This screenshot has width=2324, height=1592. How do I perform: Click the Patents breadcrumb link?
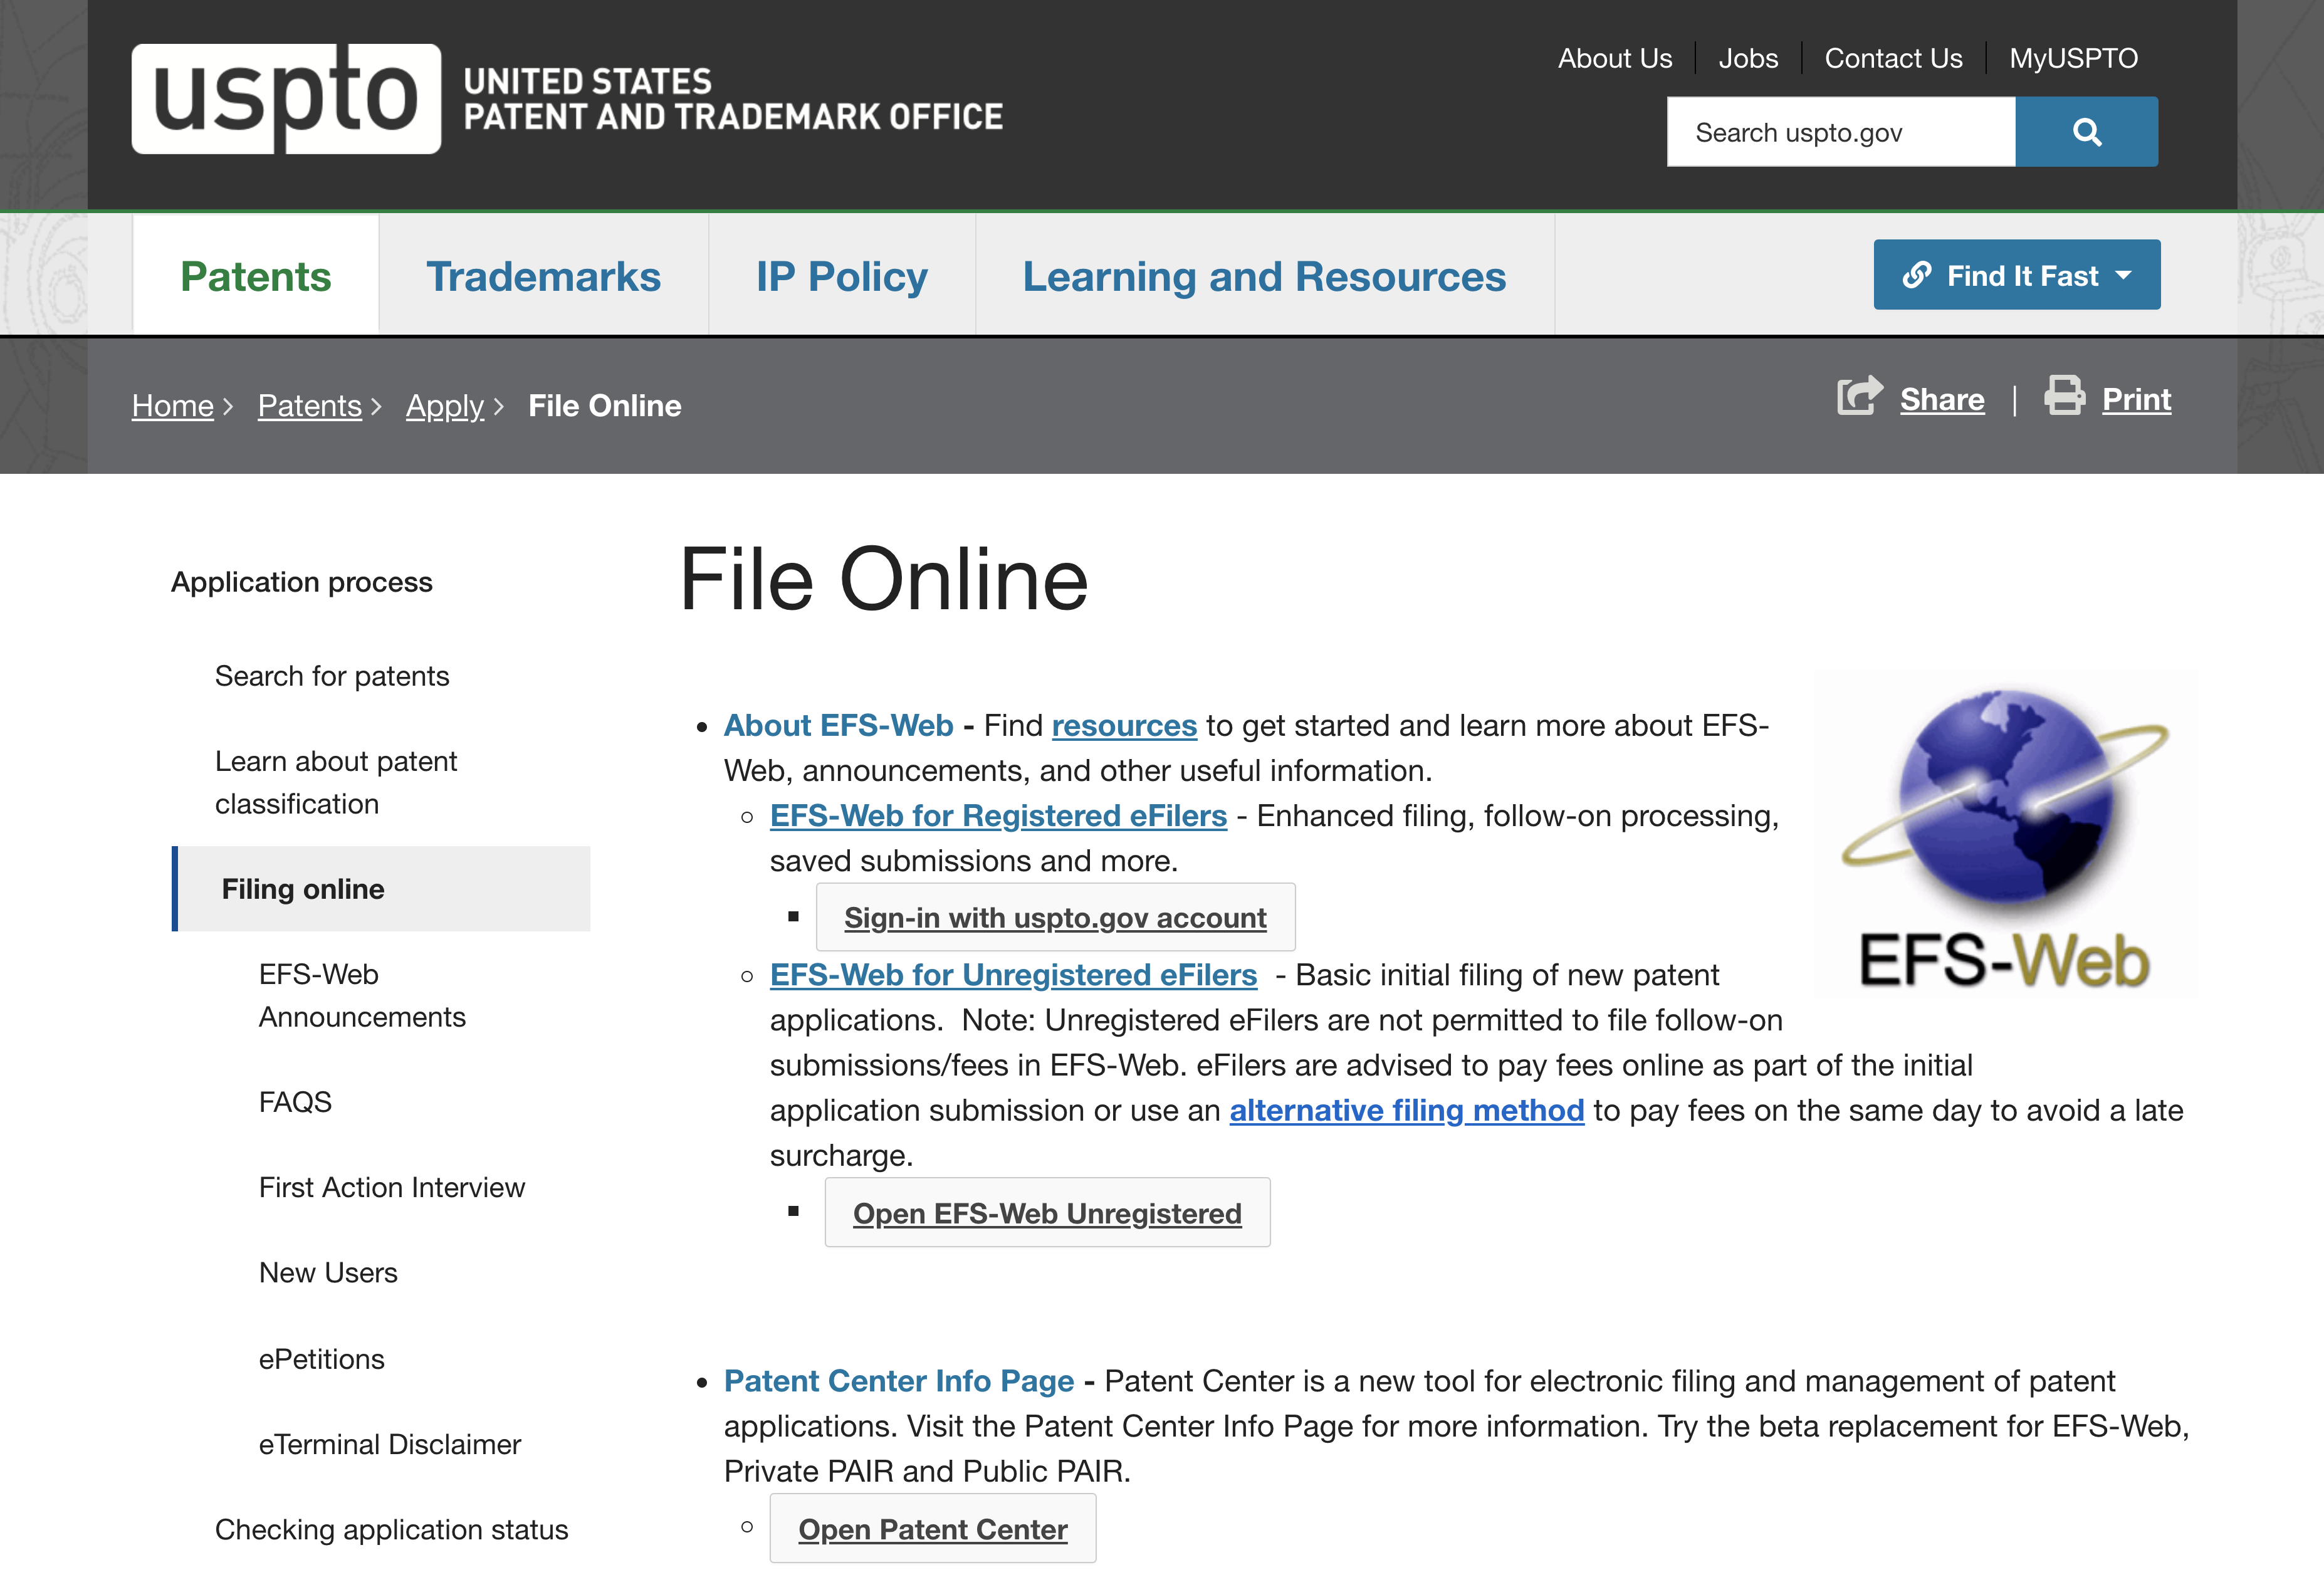[309, 406]
